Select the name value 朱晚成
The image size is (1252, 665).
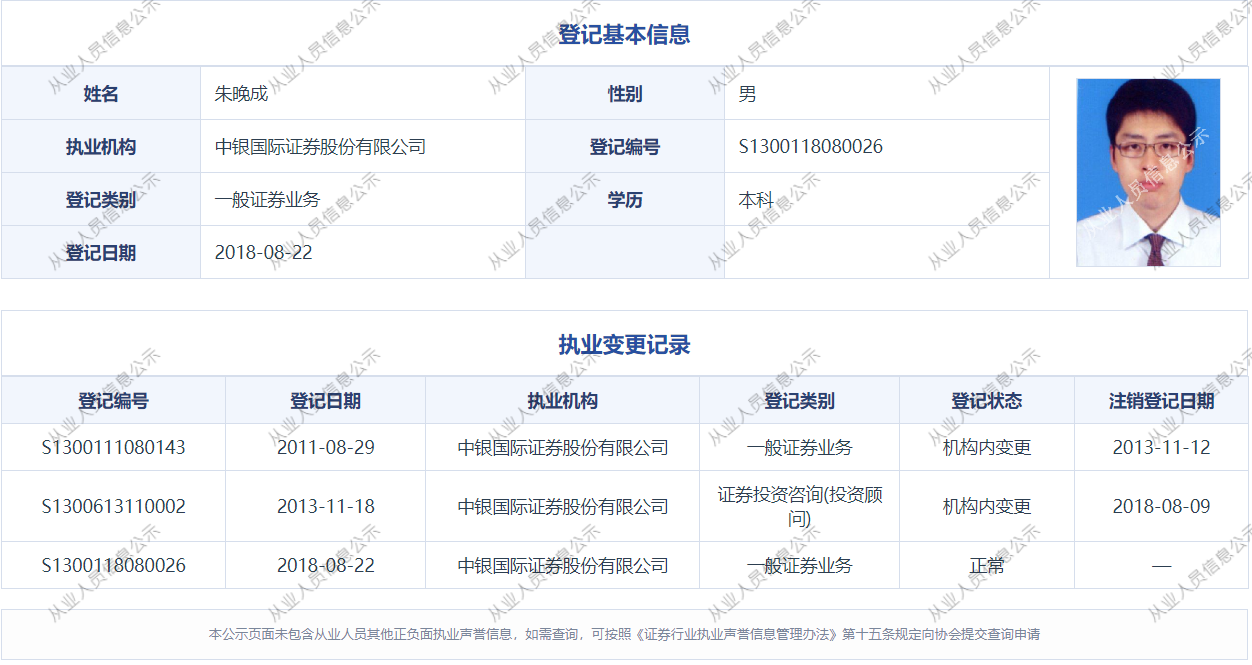[242, 94]
